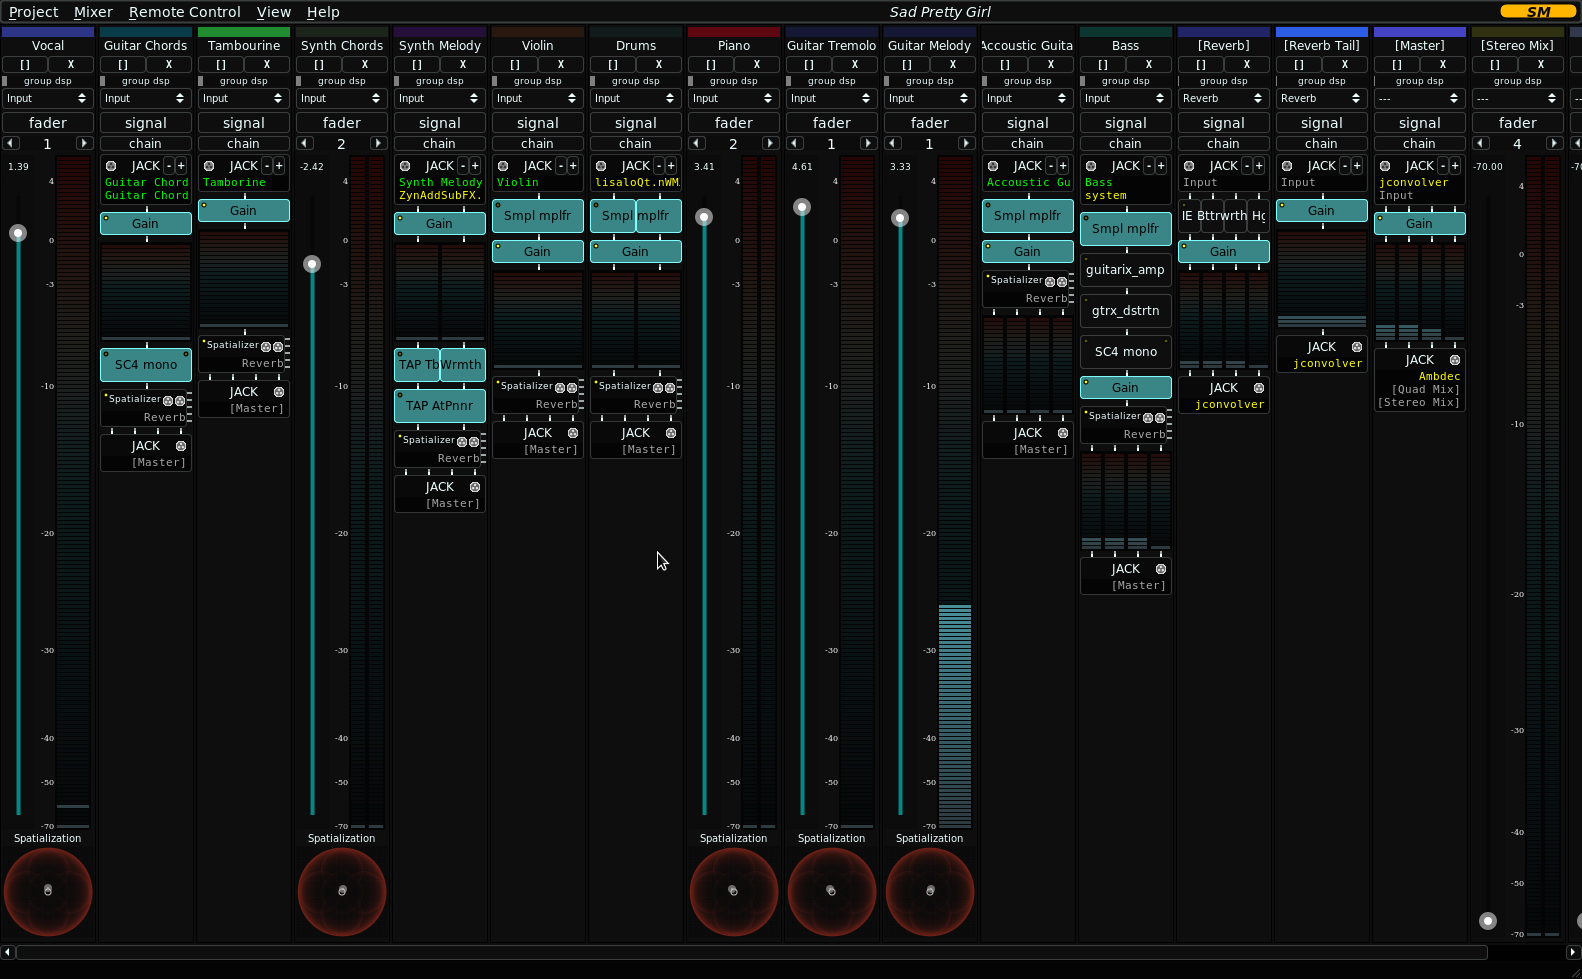Viewport: 1582px width, 979px height.
Task: Click the + button on Tambourine's JACK input
Action: [279, 166]
